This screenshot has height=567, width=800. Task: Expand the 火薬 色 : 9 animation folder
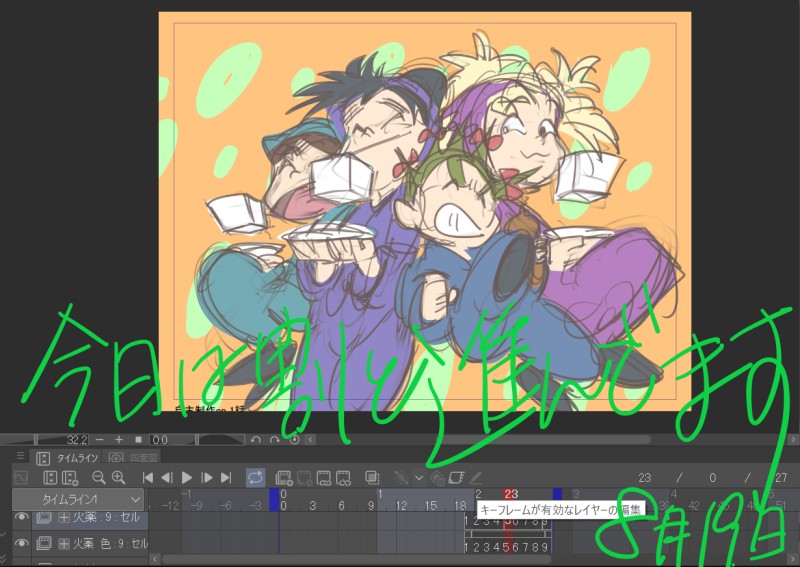pyautogui.click(x=64, y=544)
